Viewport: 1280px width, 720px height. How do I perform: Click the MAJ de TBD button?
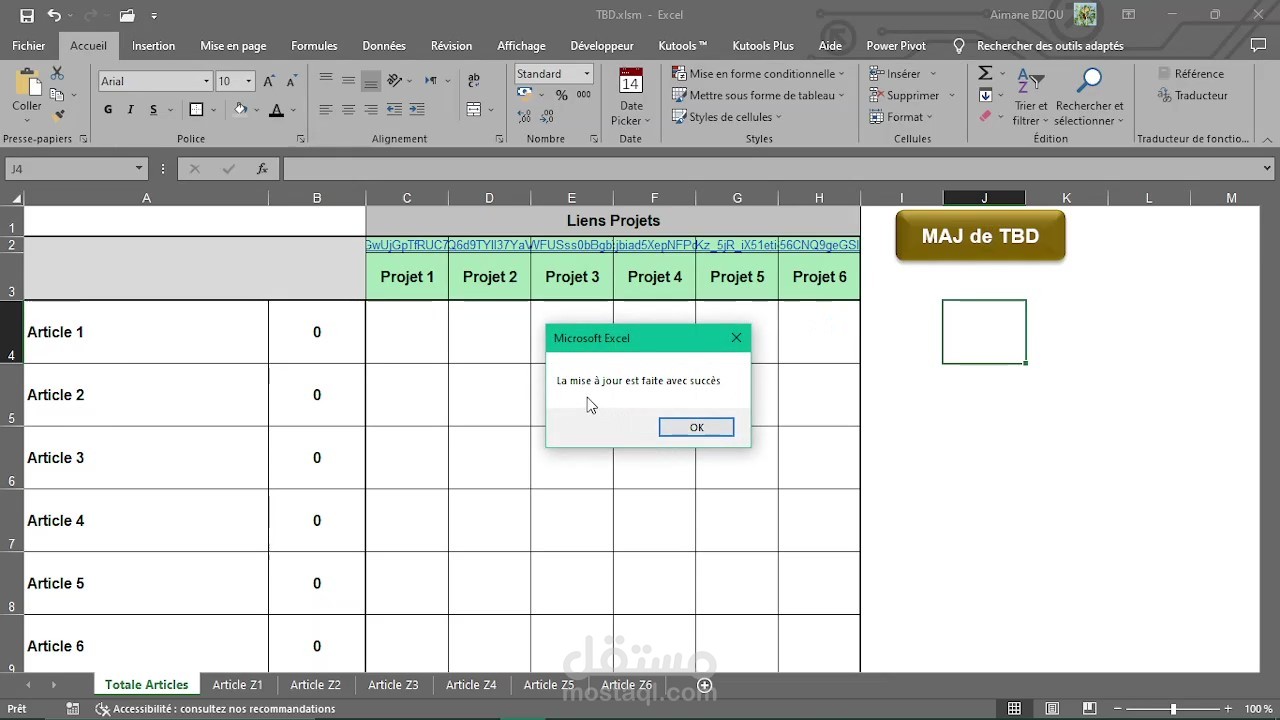pyautogui.click(x=980, y=236)
